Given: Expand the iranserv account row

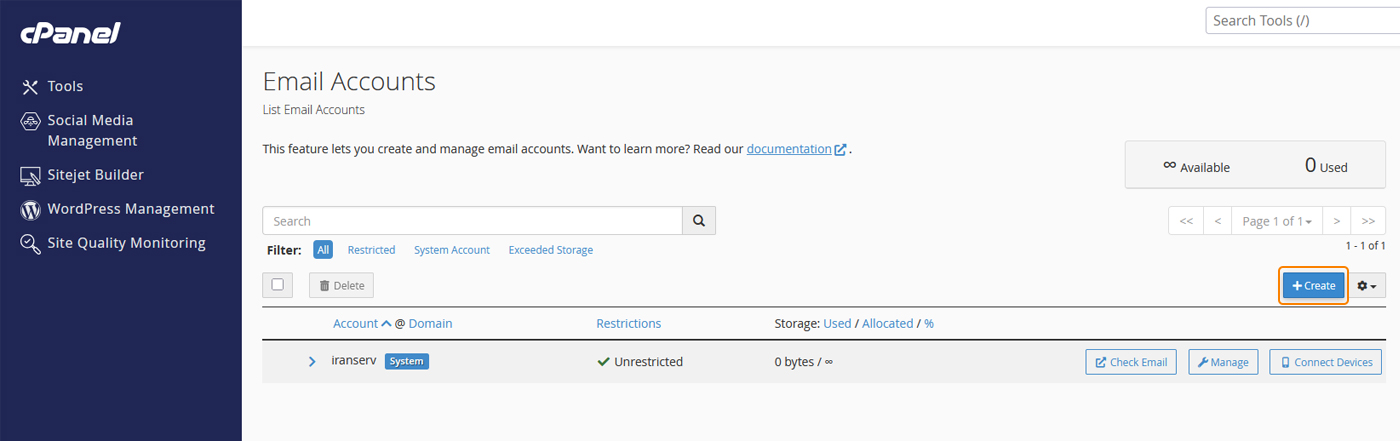Looking at the screenshot, I should [312, 362].
